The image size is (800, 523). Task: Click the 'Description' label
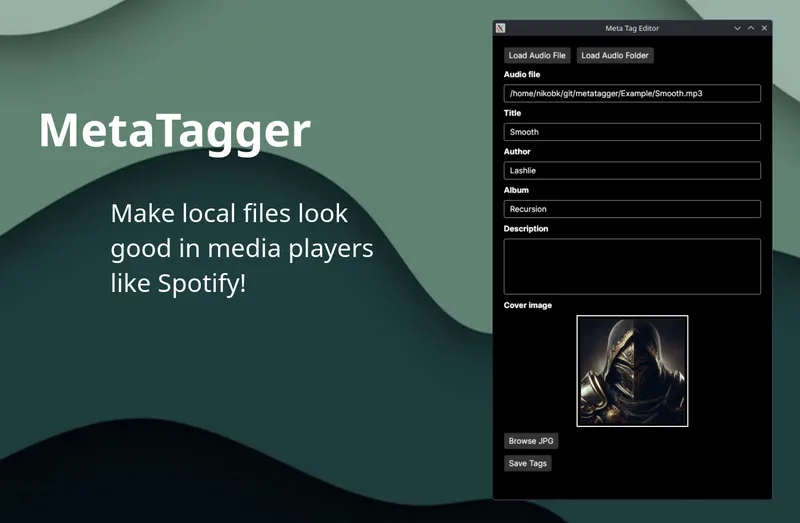click(526, 229)
